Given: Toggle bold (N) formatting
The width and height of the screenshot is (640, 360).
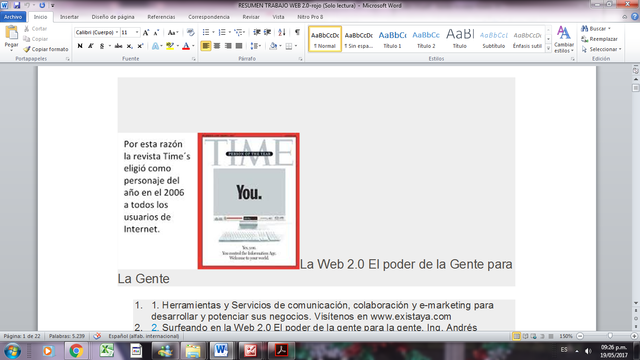Looking at the screenshot, I should [80, 46].
